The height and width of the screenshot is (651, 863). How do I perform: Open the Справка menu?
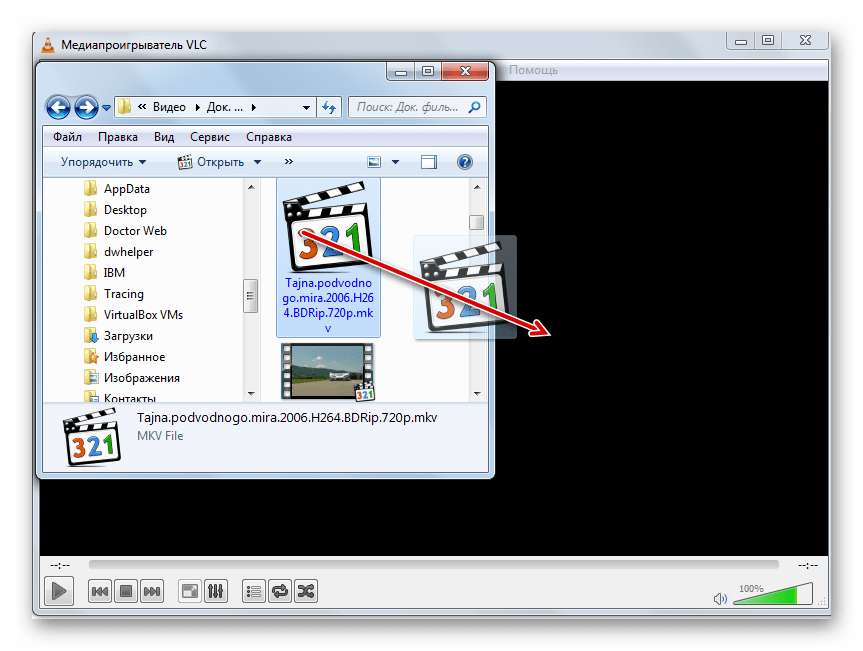269,137
